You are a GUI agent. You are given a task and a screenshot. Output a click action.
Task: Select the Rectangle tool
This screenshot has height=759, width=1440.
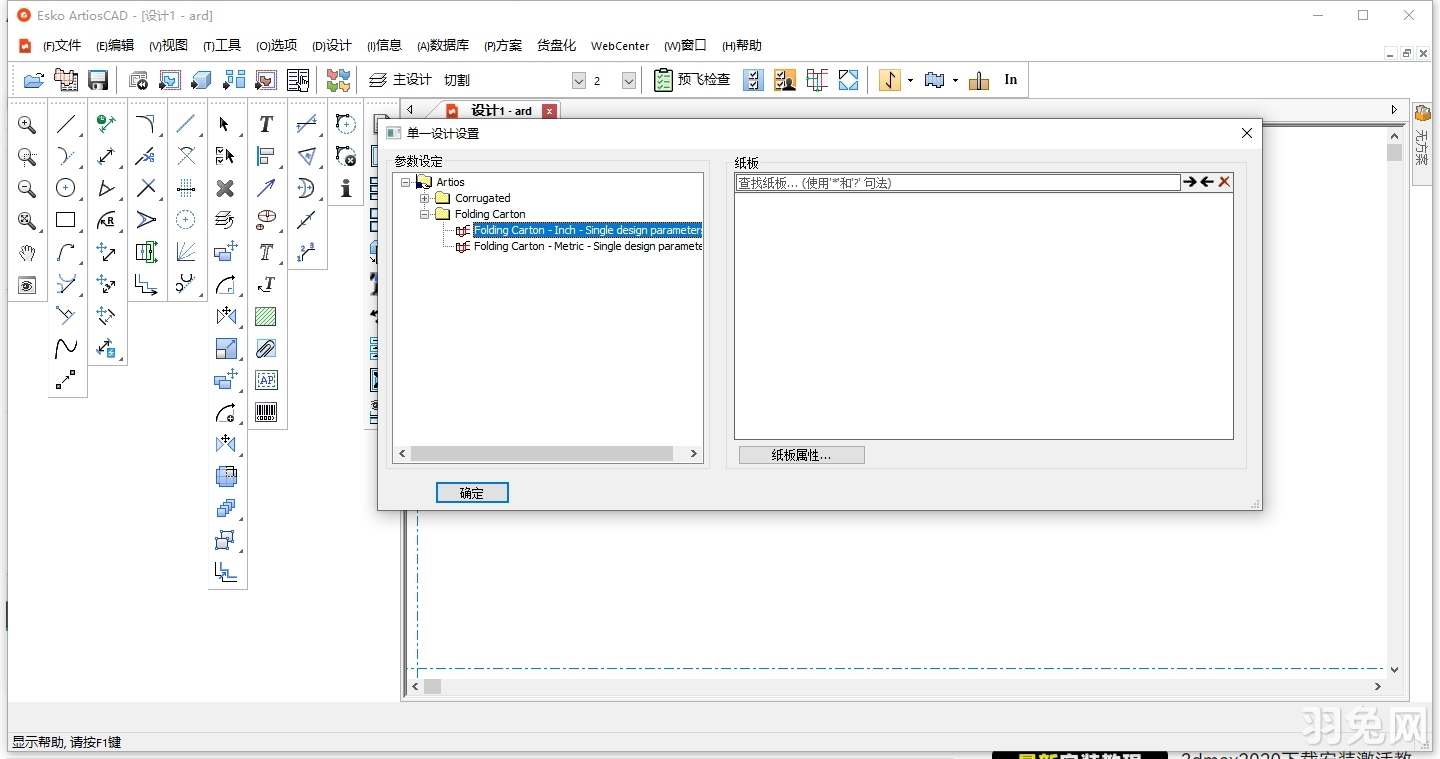click(x=67, y=221)
